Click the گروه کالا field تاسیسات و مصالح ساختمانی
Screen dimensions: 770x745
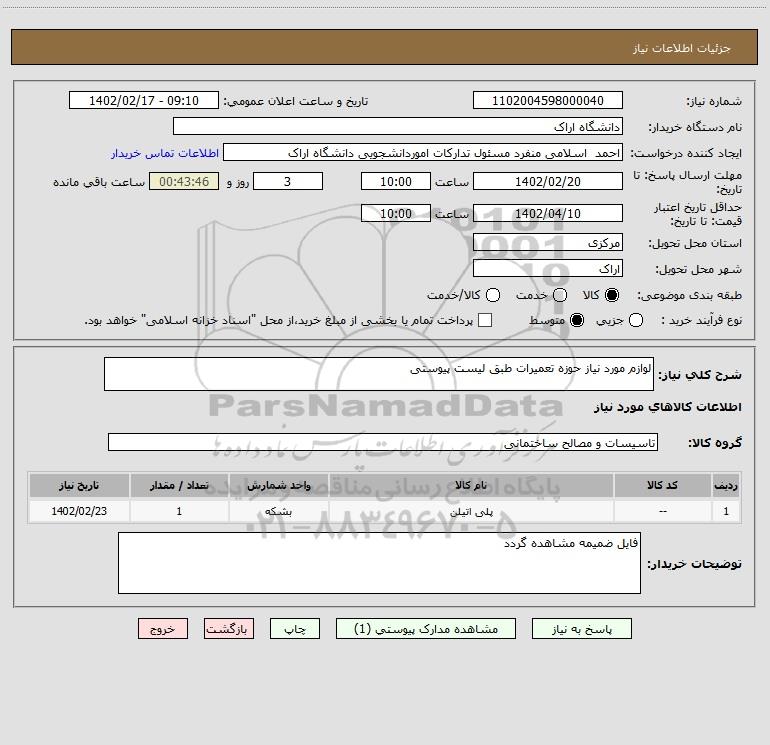(x=383, y=442)
